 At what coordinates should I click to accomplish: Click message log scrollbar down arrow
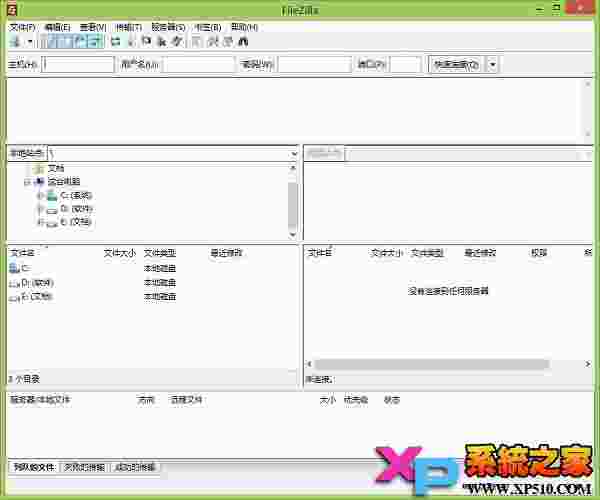(588, 134)
